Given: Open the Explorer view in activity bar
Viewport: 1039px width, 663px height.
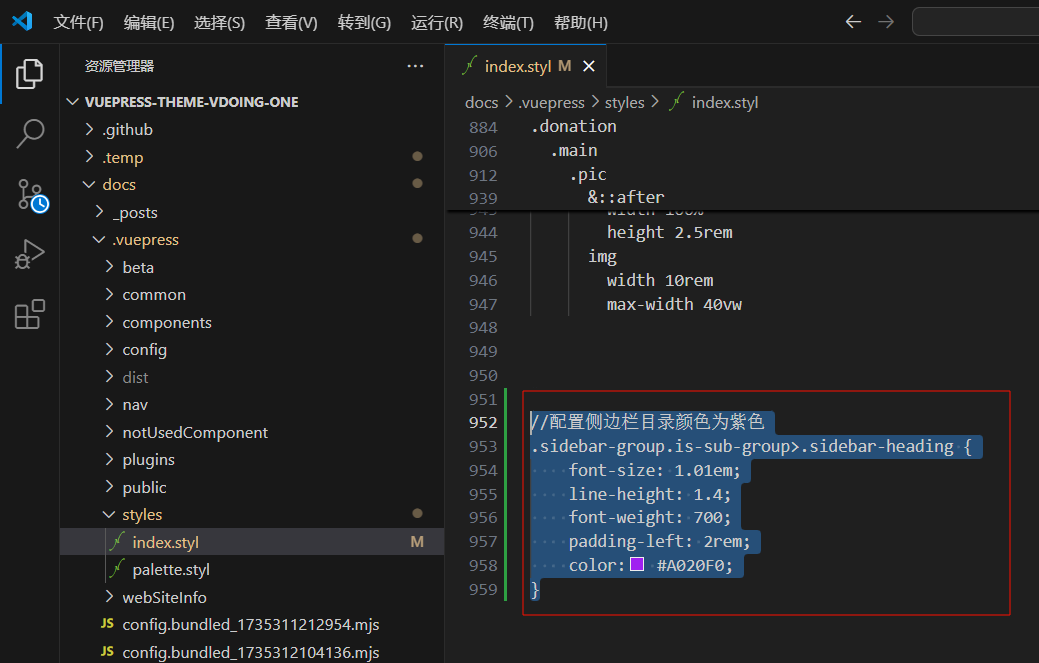Looking at the screenshot, I should [29, 74].
